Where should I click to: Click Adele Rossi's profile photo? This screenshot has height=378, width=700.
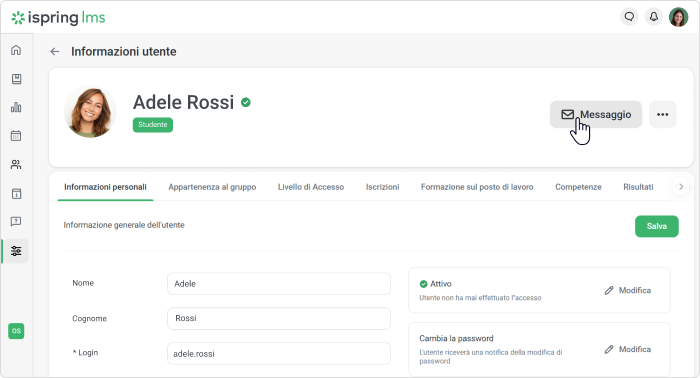click(91, 112)
